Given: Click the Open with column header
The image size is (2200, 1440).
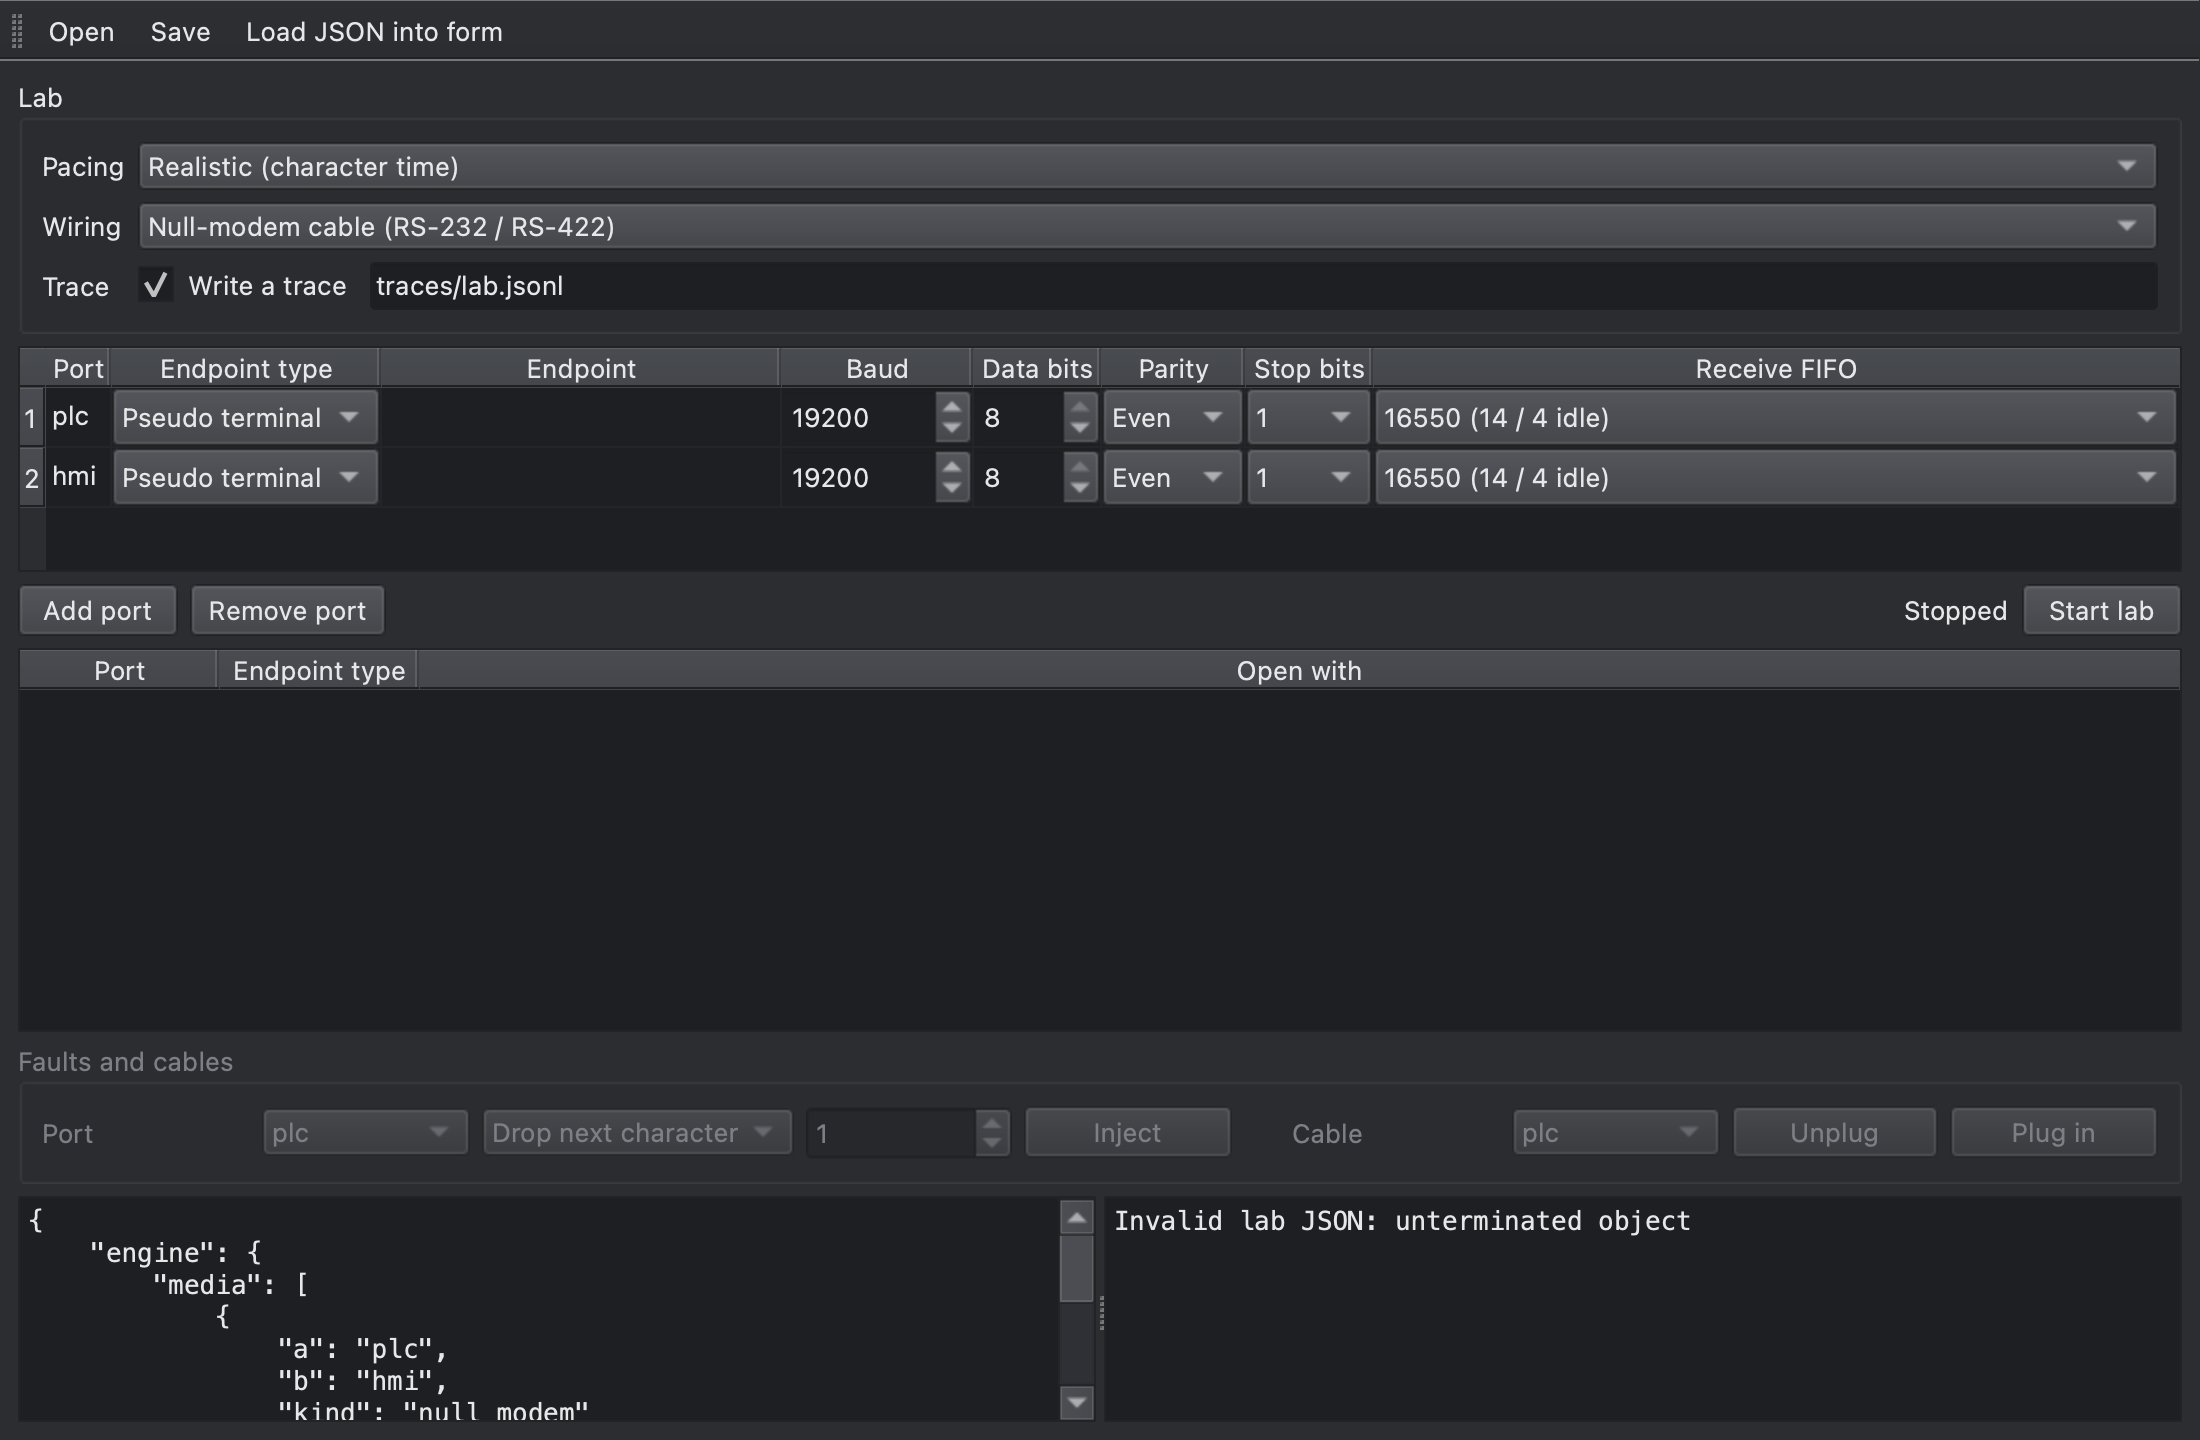Looking at the screenshot, I should [x=1299, y=670].
